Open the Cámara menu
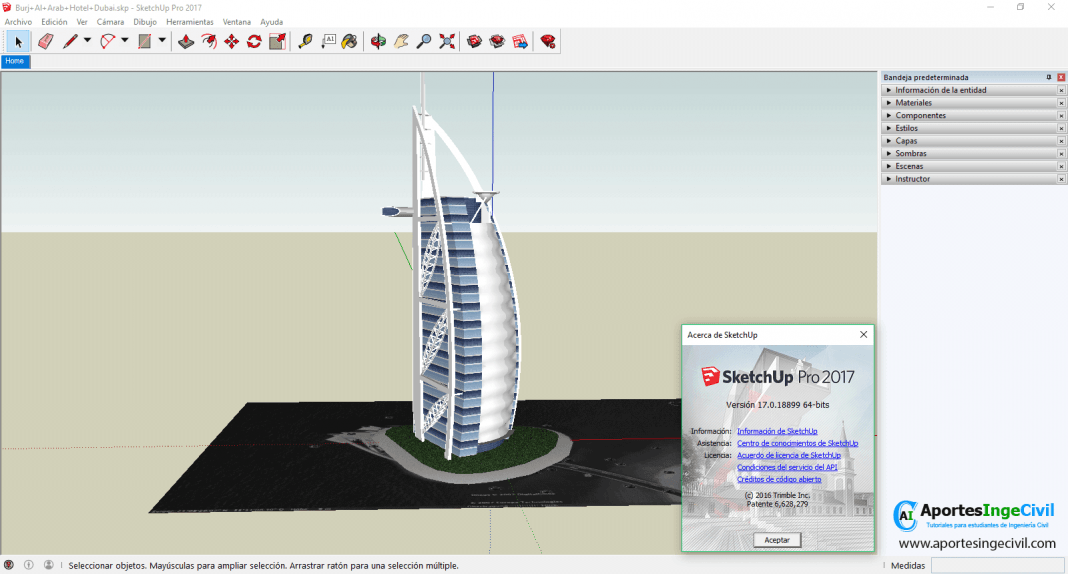This screenshot has height=574, width=1068. click(x=110, y=22)
